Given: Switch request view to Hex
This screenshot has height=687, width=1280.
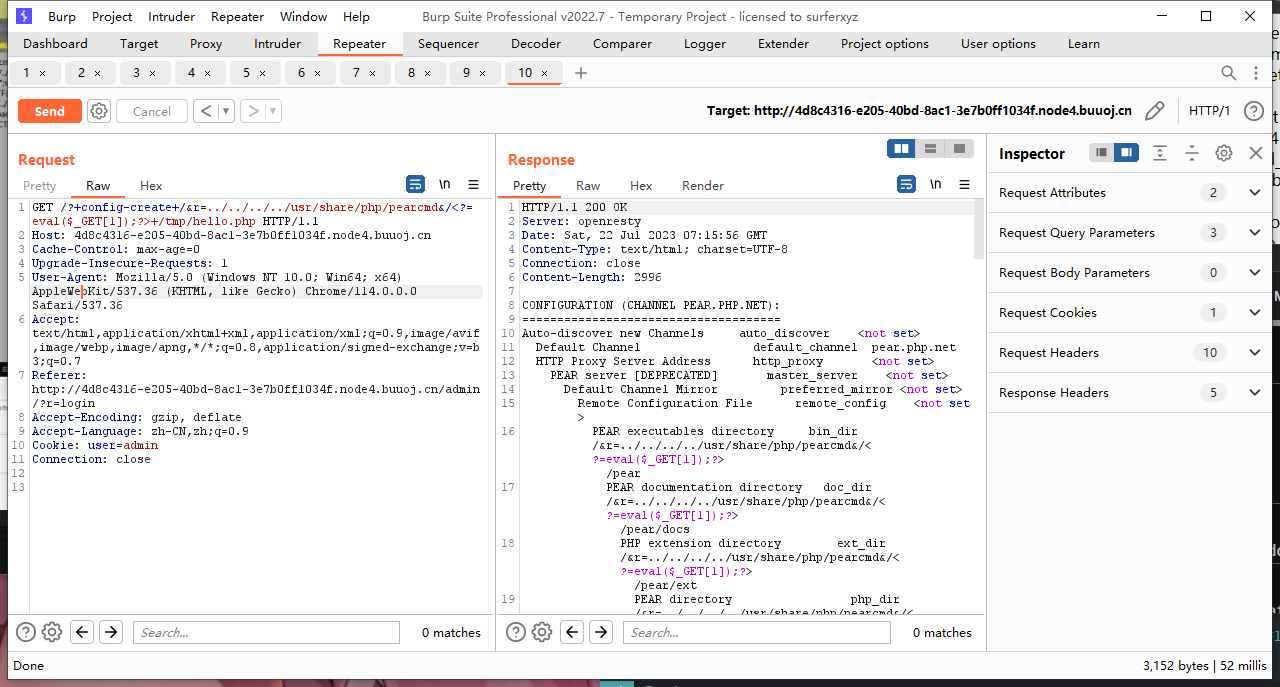Looking at the screenshot, I should click(151, 185).
